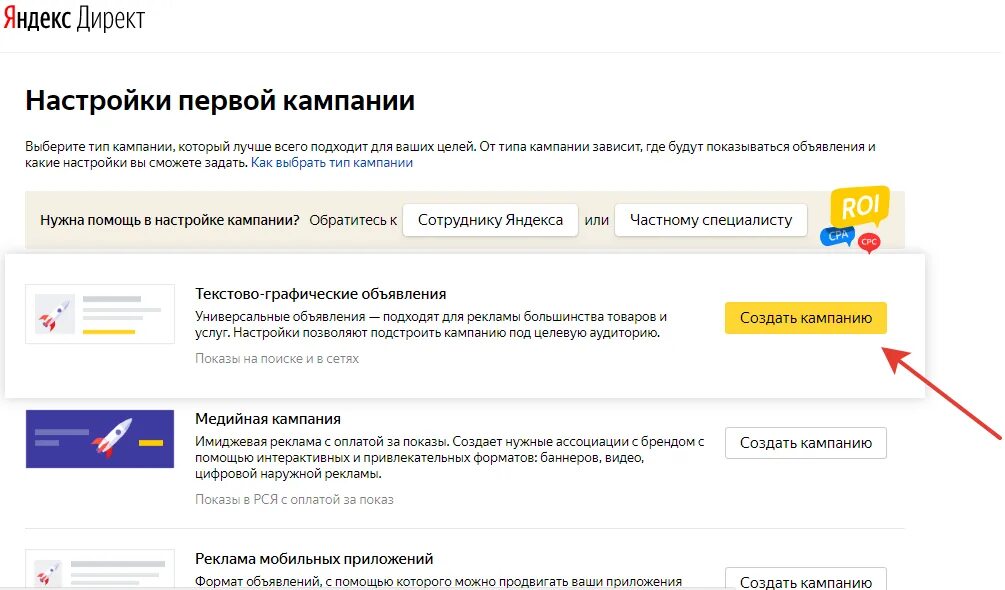The image size is (1005, 590).
Task: Select the Текстово-графические объявления thumbnail
Action: click(x=100, y=314)
